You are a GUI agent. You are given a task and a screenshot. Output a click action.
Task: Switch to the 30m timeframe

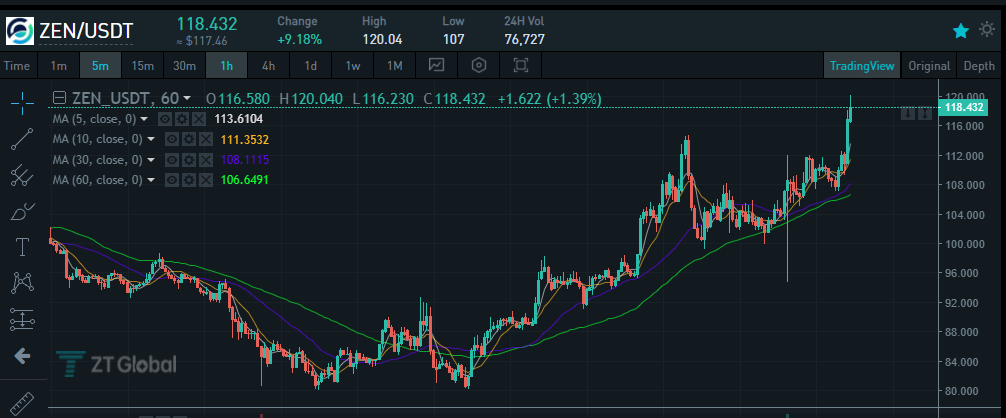click(185, 65)
